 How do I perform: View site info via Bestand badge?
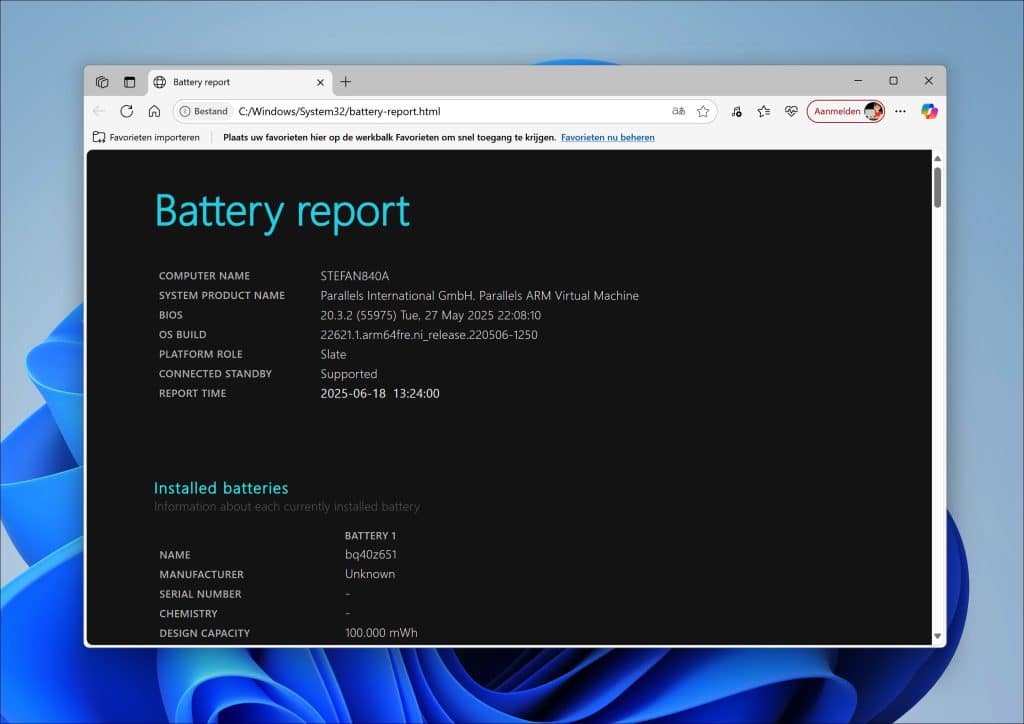click(204, 112)
